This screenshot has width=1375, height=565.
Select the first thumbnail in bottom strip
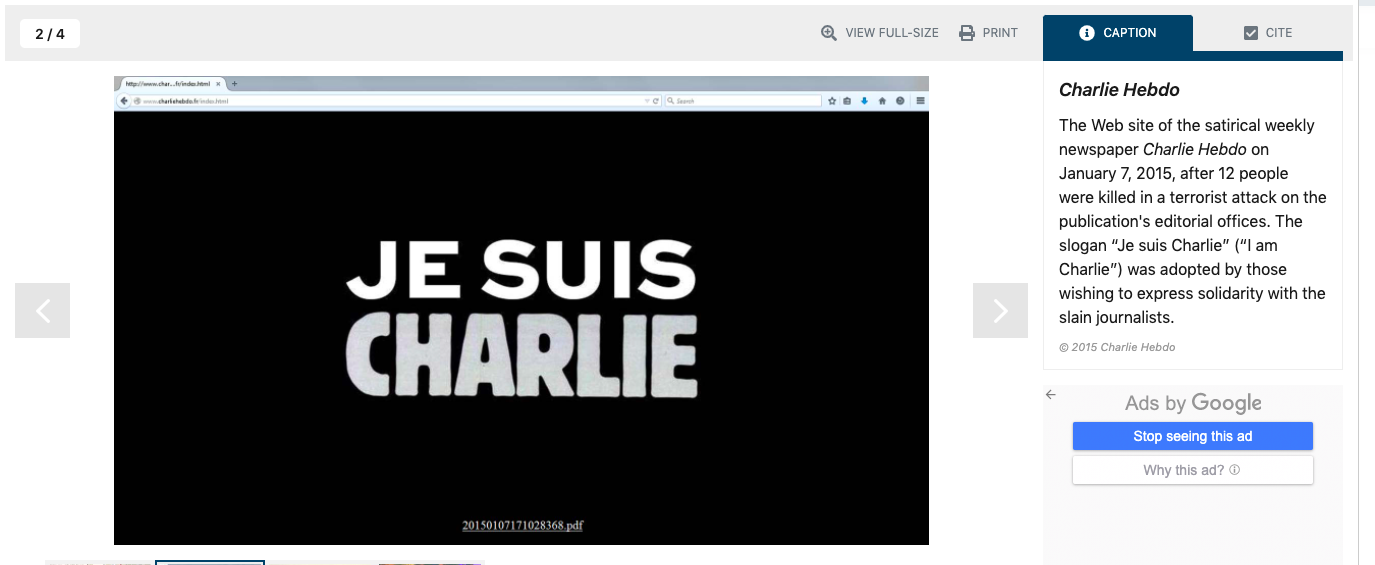point(100,562)
